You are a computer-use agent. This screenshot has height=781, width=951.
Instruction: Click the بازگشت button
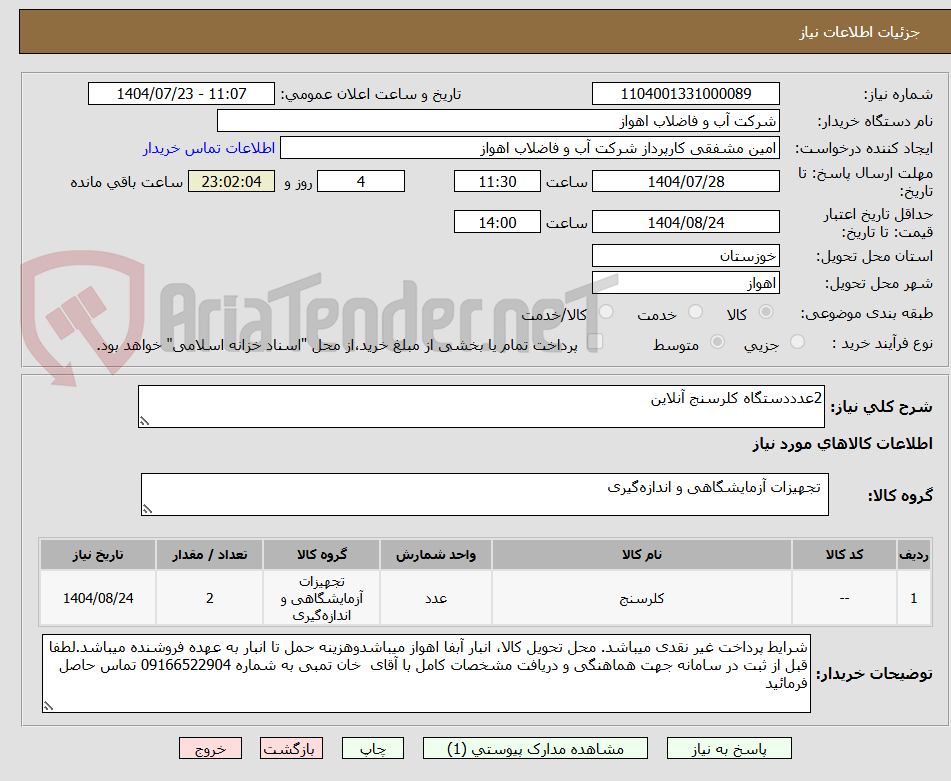point(291,747)
